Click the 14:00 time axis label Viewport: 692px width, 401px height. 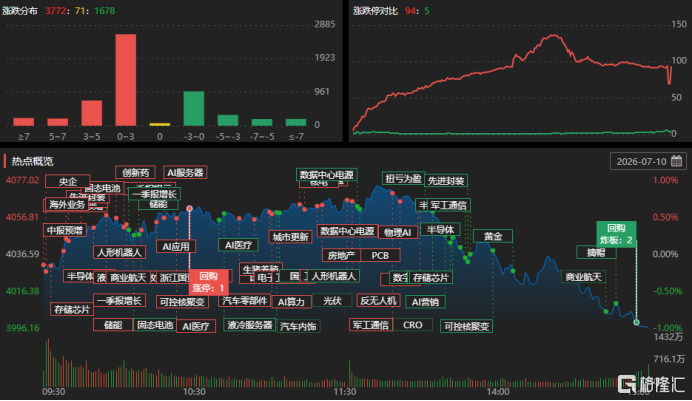pyautogui.click(x=498, y=392)
